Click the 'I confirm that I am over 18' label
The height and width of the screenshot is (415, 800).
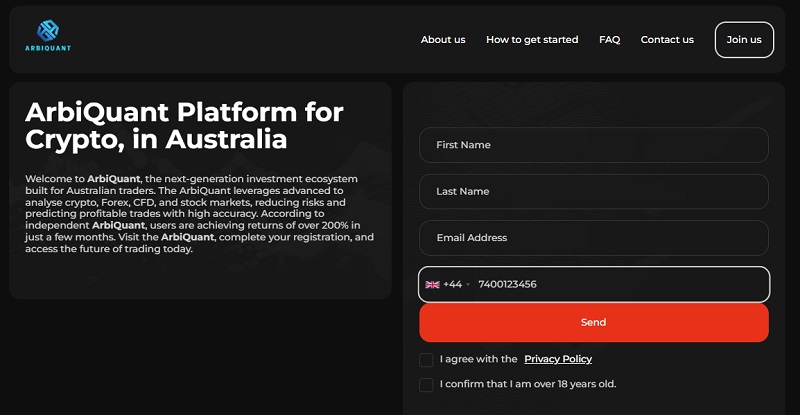tap(528, 384)
